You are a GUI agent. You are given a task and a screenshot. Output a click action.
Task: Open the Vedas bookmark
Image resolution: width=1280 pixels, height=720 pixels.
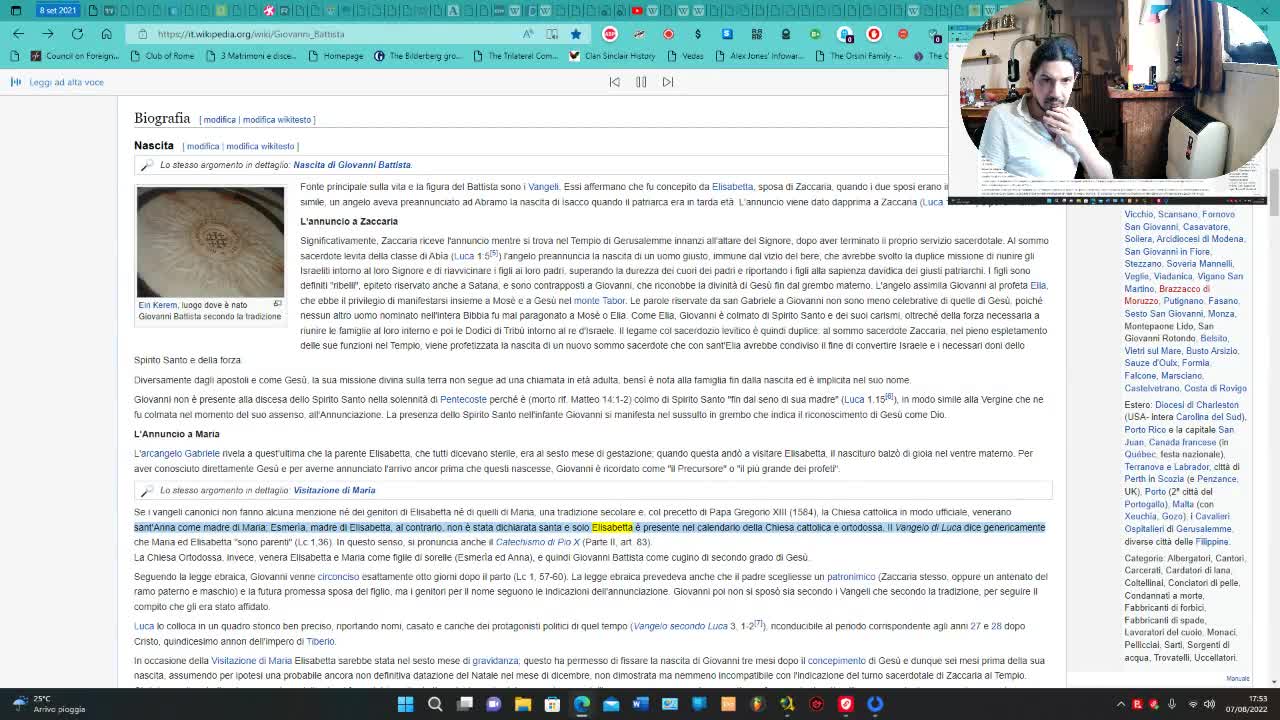(685, 56)
